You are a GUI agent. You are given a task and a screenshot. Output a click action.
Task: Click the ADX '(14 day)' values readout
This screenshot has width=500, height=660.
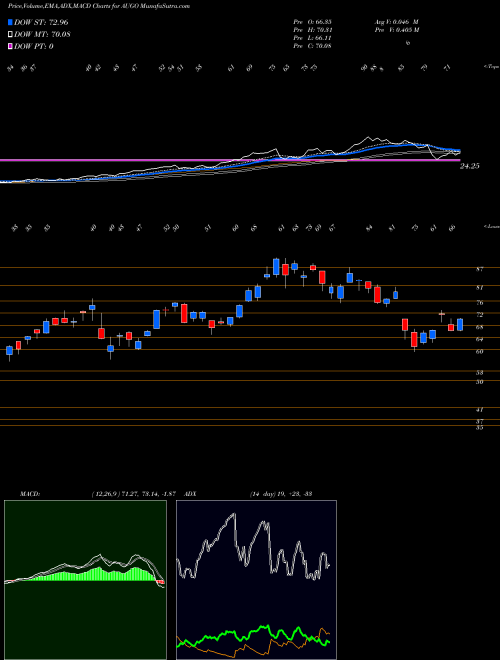tap(280, 494)
